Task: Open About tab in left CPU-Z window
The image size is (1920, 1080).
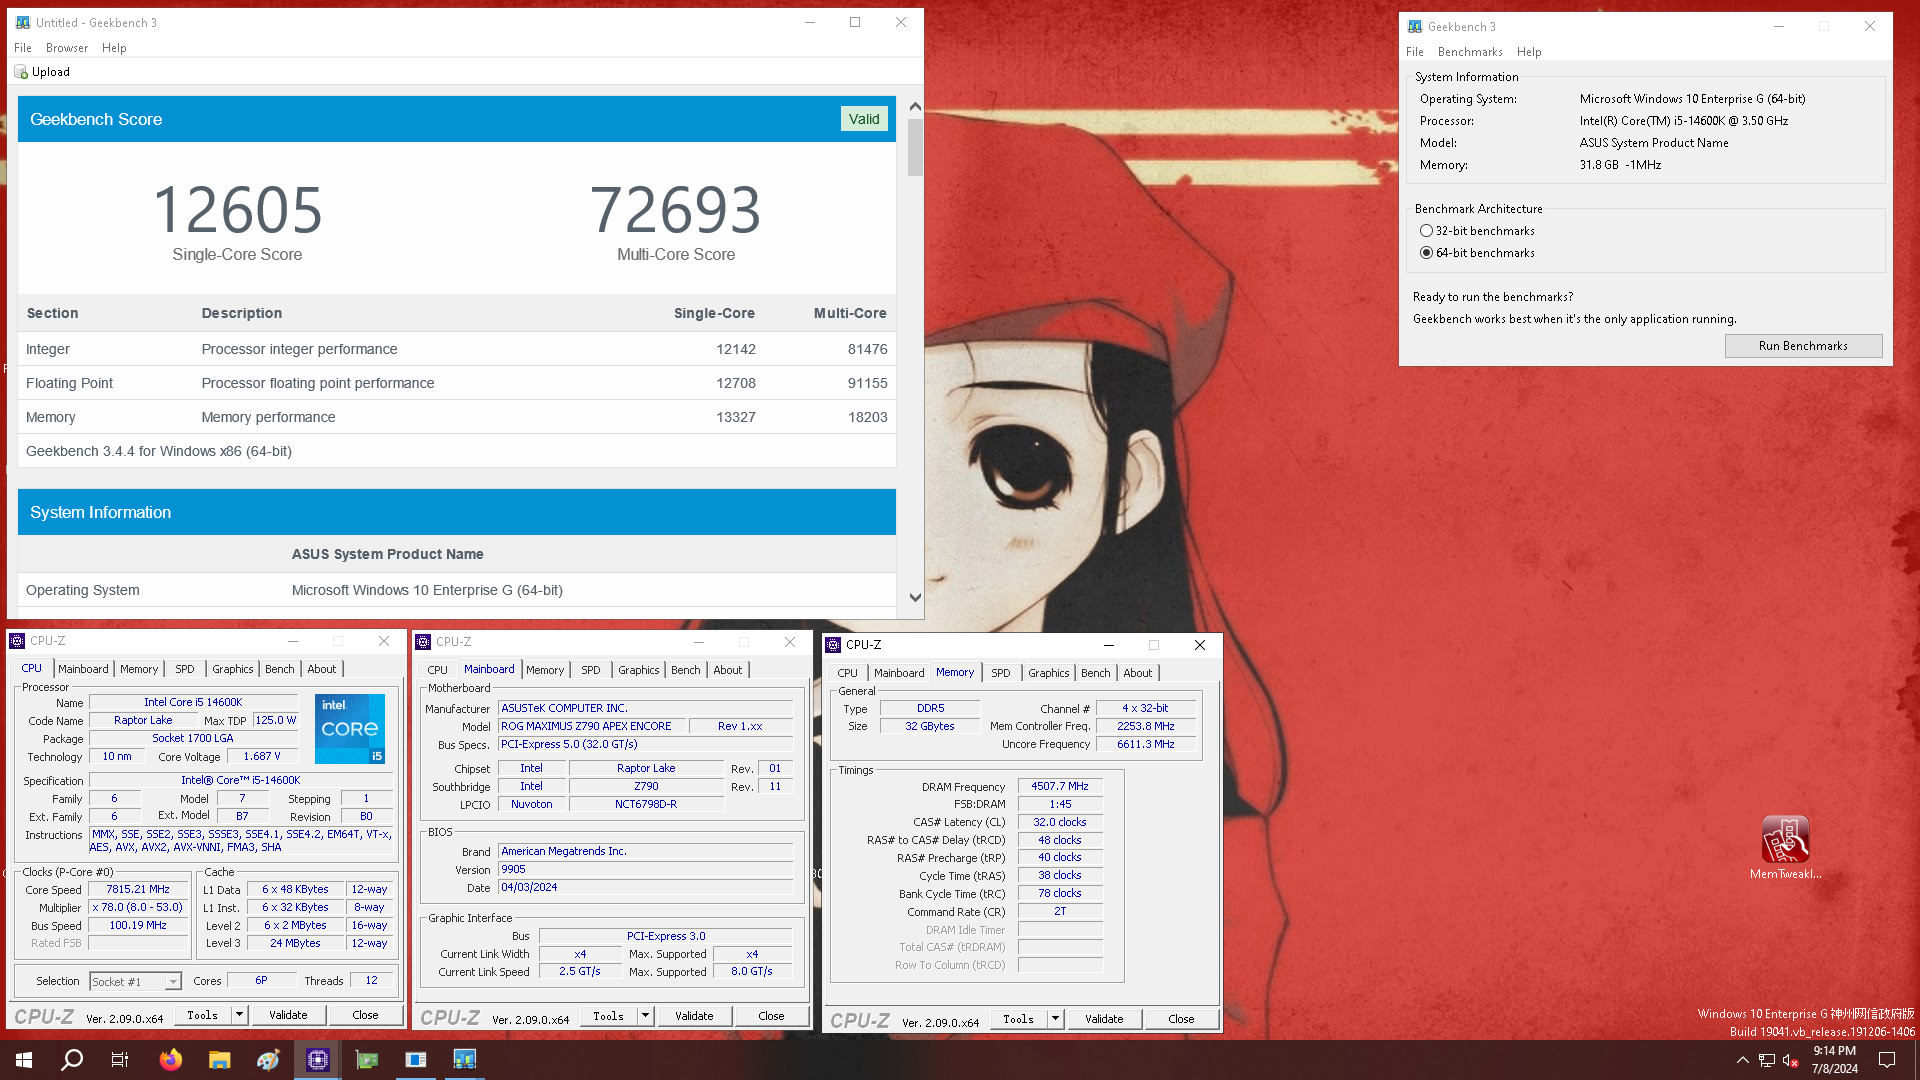Action: [x=322, y=669]
